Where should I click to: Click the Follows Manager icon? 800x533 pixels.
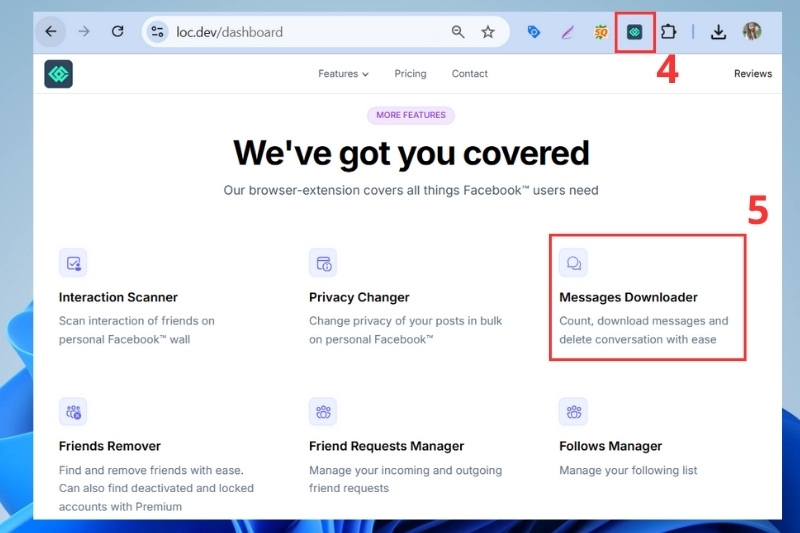click(573, 412)
